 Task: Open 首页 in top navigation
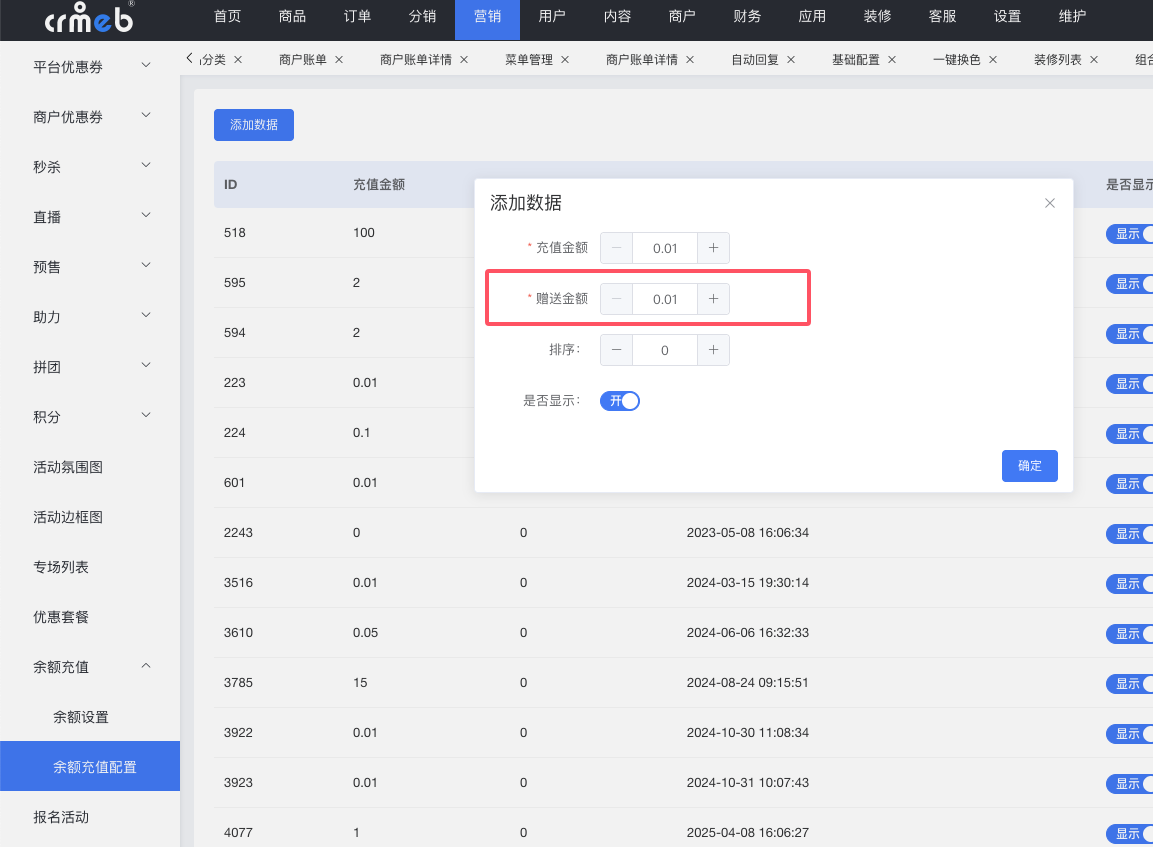[227, 16]
